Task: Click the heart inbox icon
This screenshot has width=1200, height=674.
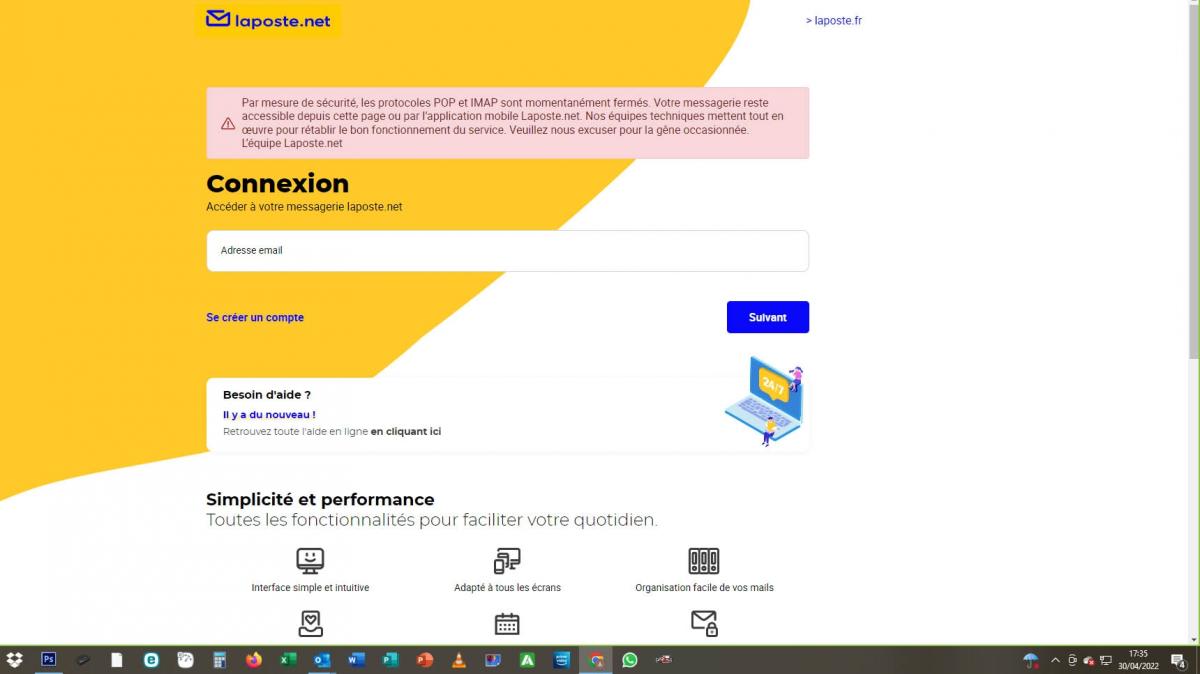Action: click(x=310, y=624)
